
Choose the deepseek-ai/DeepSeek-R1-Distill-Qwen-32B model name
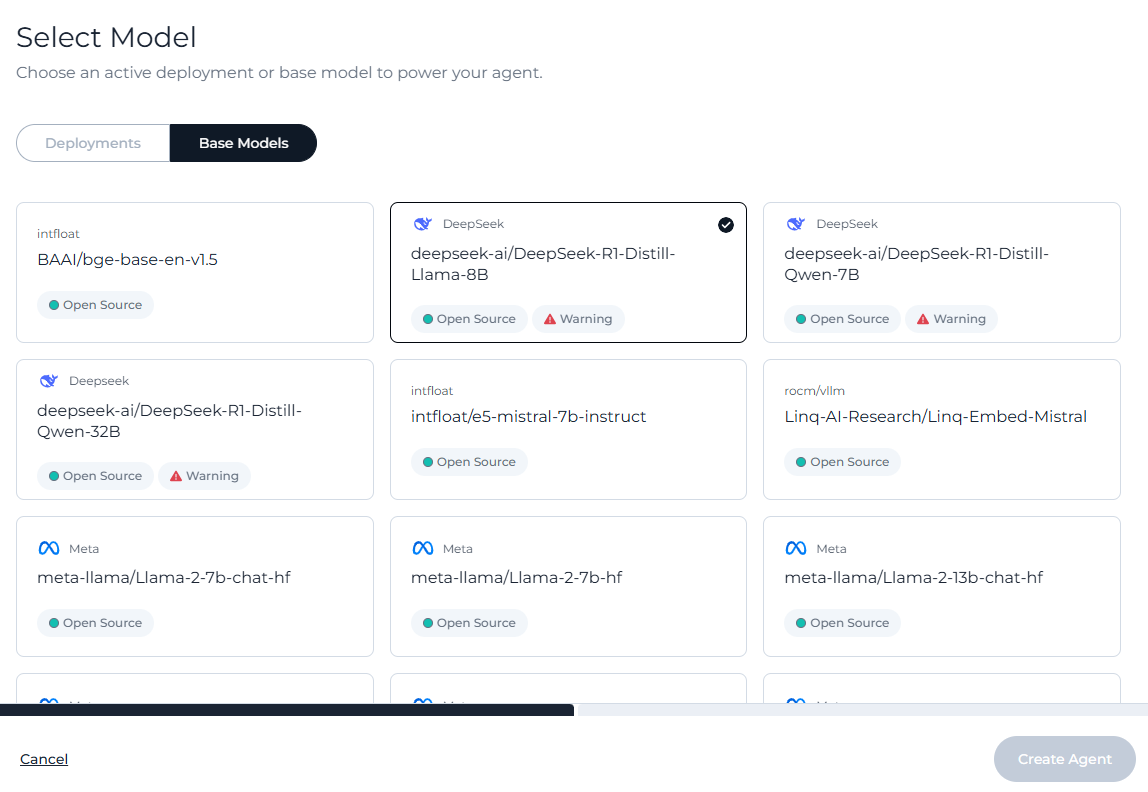[169, 421]
